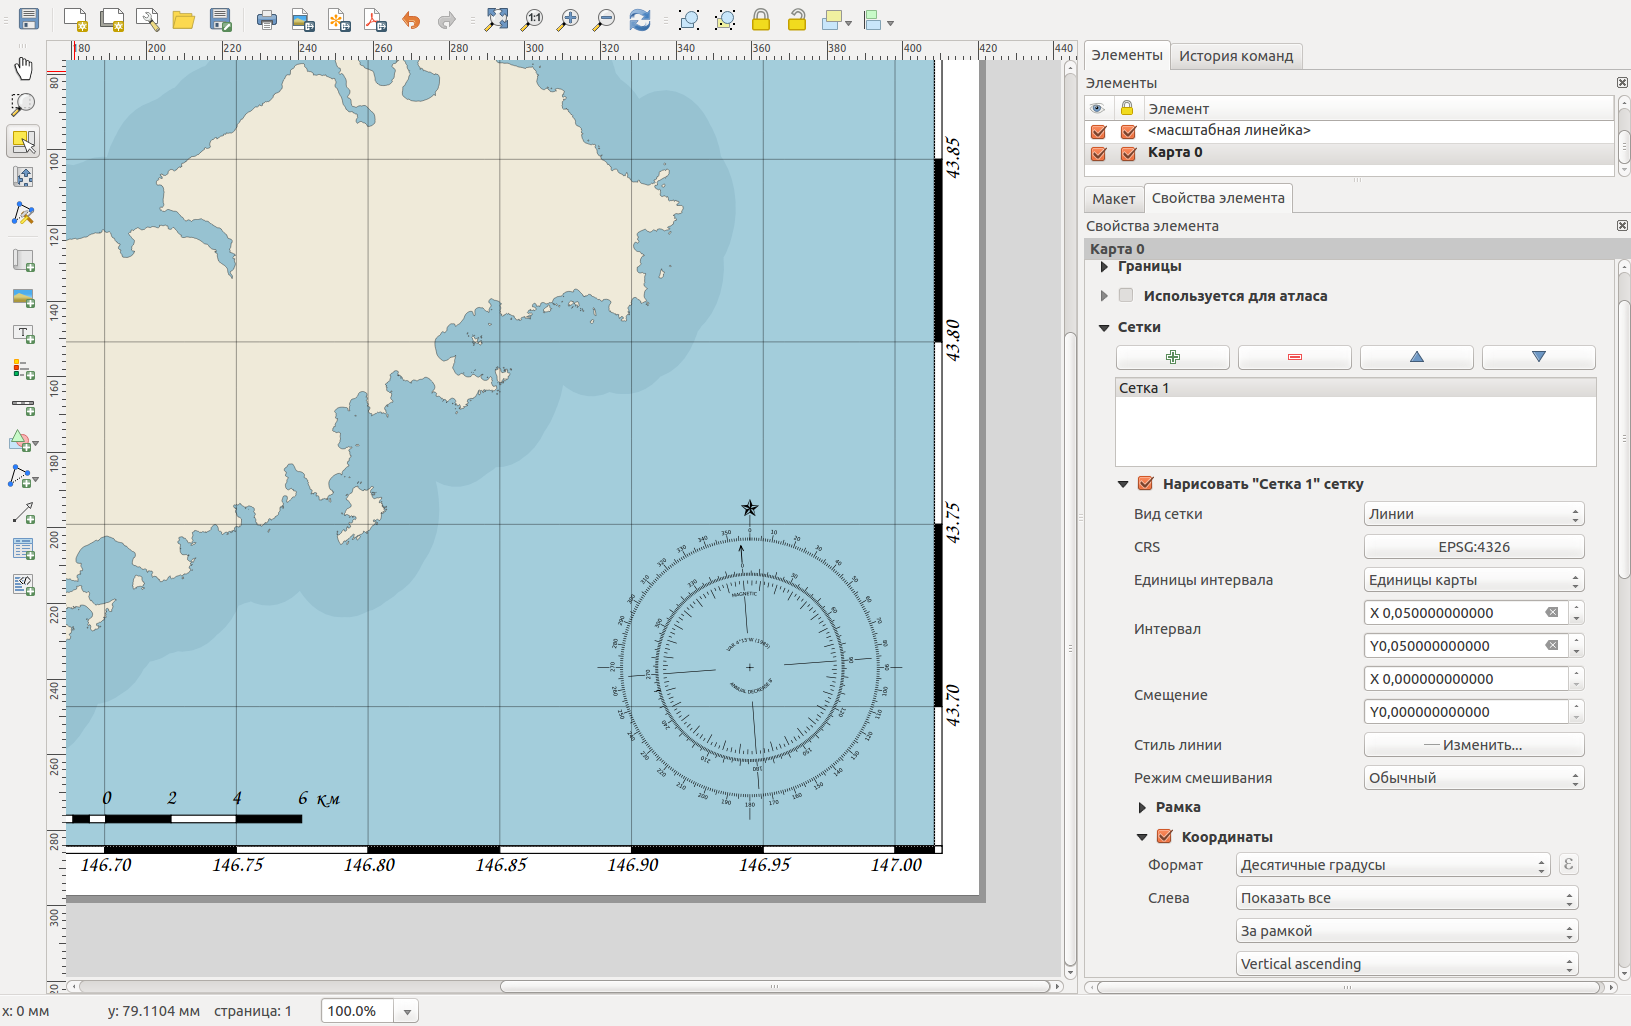The image size is (1631, 1026).
Task: Select the Add Attribute Table tool
Action: (x=23, y=548)
